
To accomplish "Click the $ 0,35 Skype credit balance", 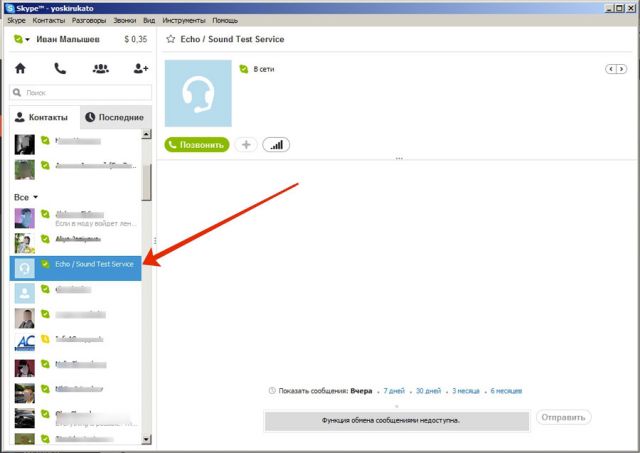I will coord(136,39).
